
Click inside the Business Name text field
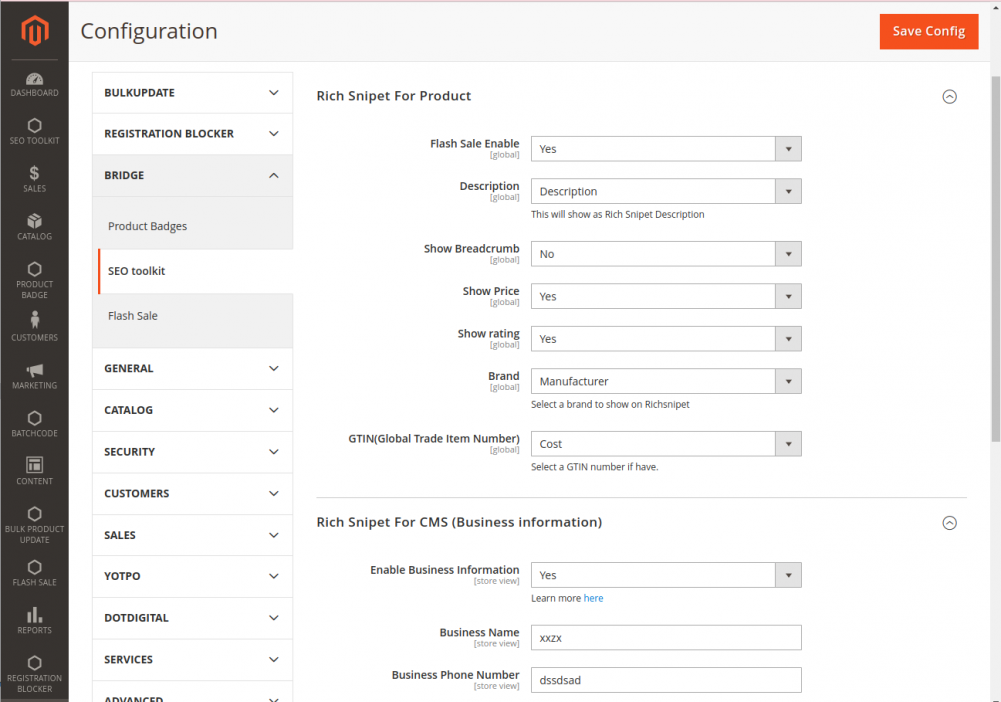point(666,637)
